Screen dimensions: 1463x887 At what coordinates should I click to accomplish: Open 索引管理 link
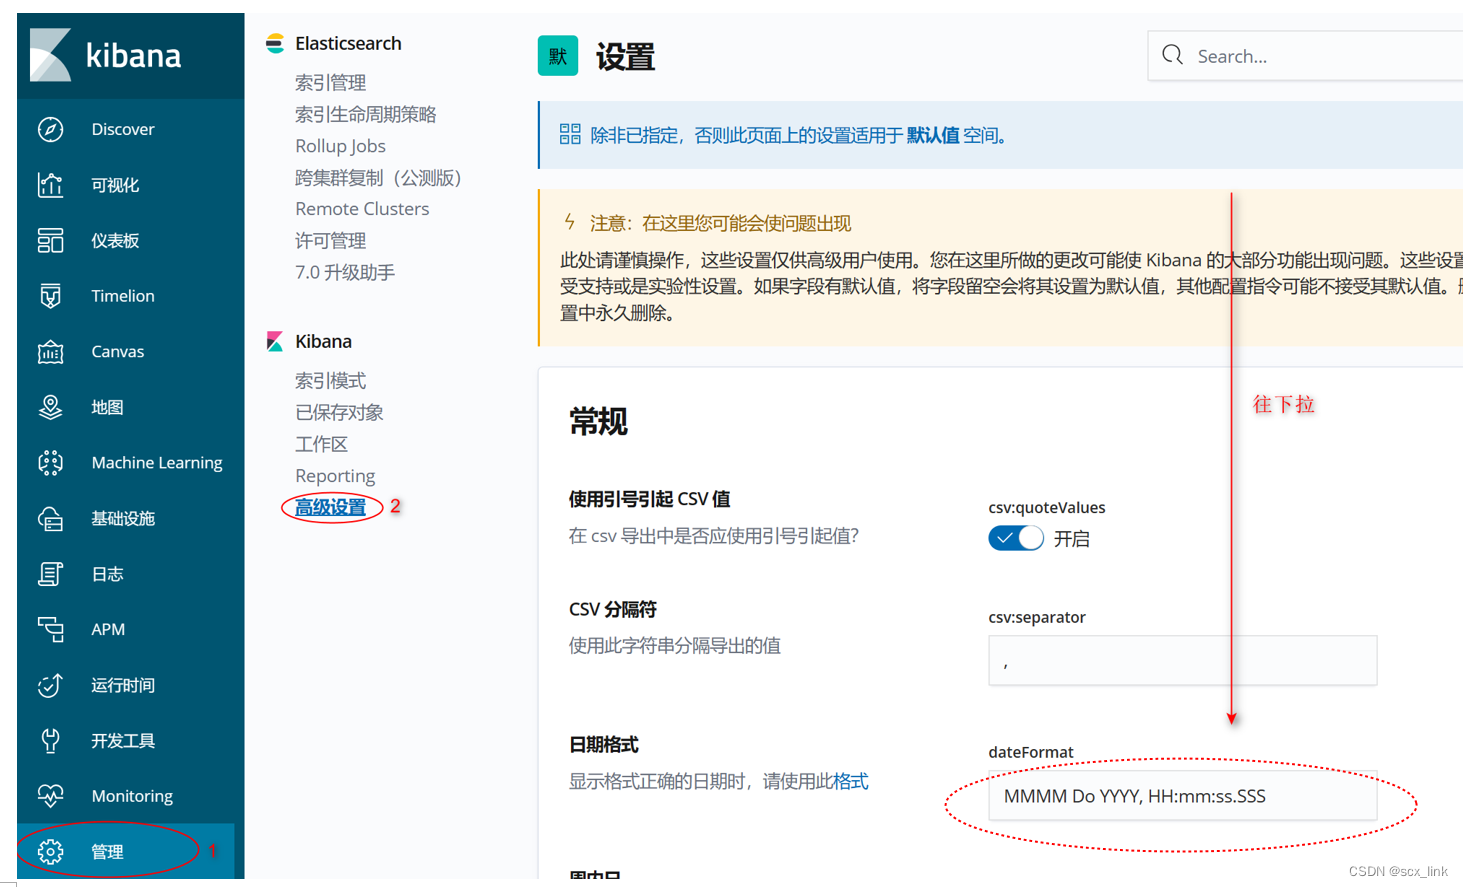point(331,83)
